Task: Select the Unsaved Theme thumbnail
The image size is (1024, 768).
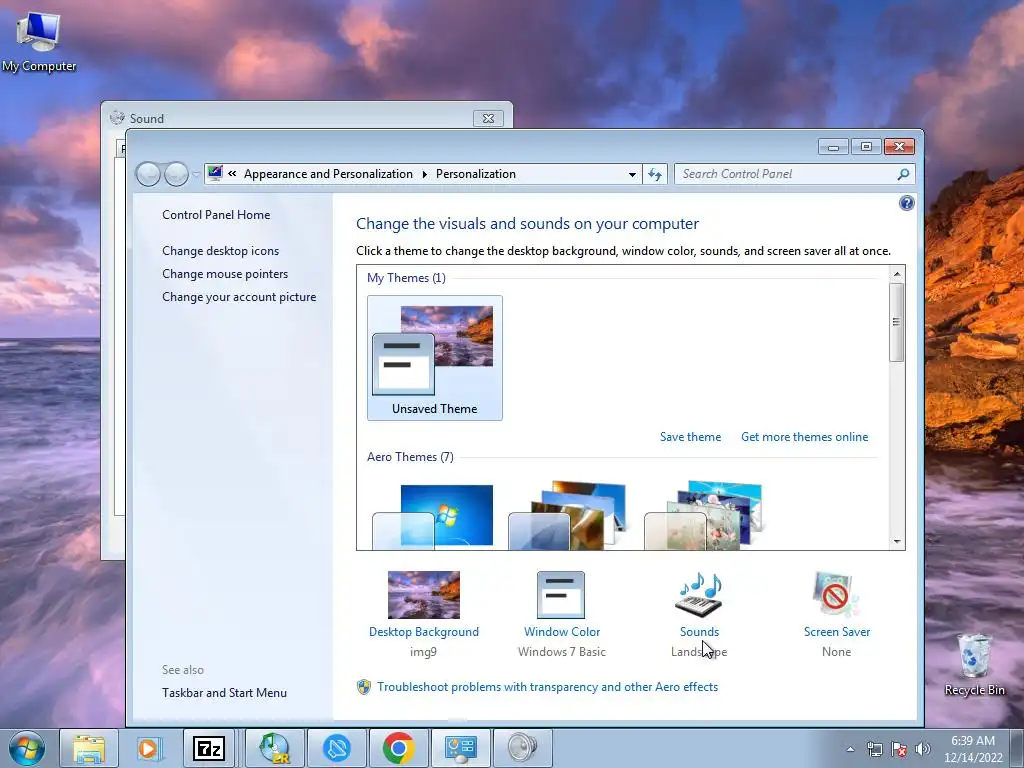Action: [x=434, y=358]
